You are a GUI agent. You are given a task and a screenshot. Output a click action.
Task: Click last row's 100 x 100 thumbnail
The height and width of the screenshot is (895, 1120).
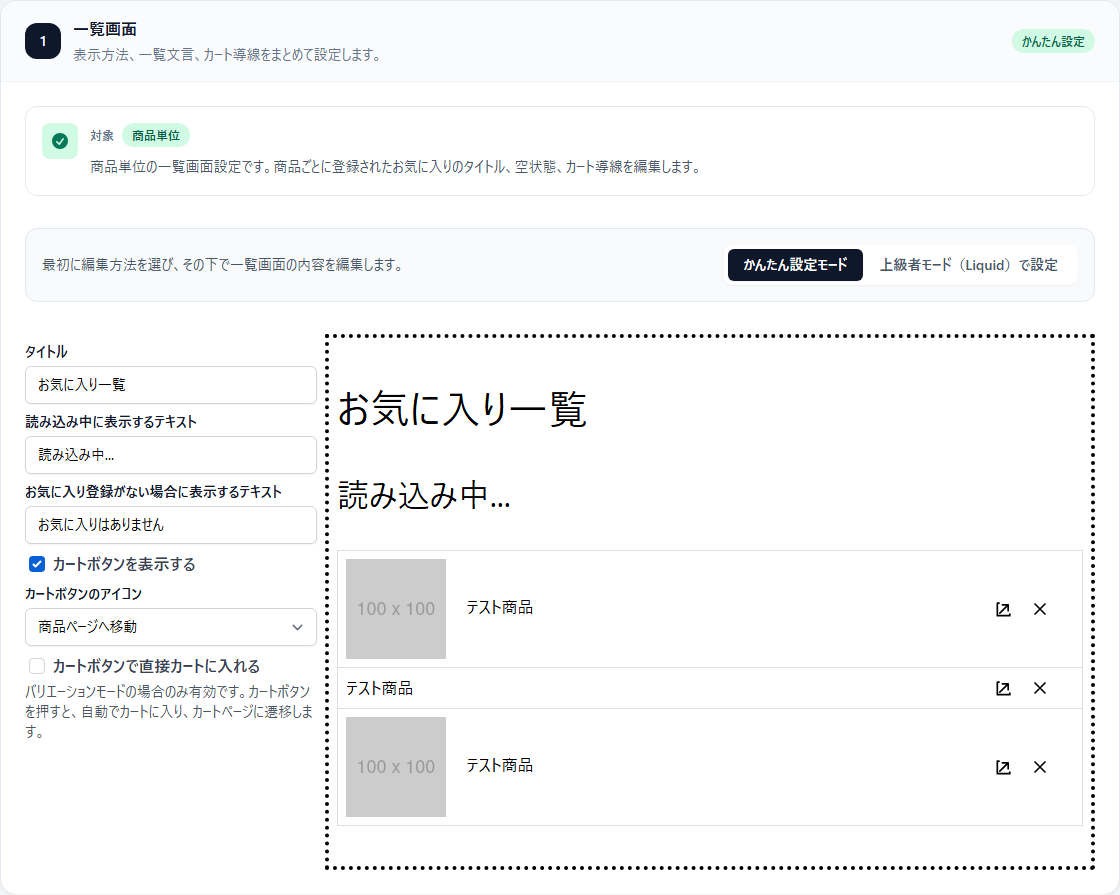coord(396,767)
